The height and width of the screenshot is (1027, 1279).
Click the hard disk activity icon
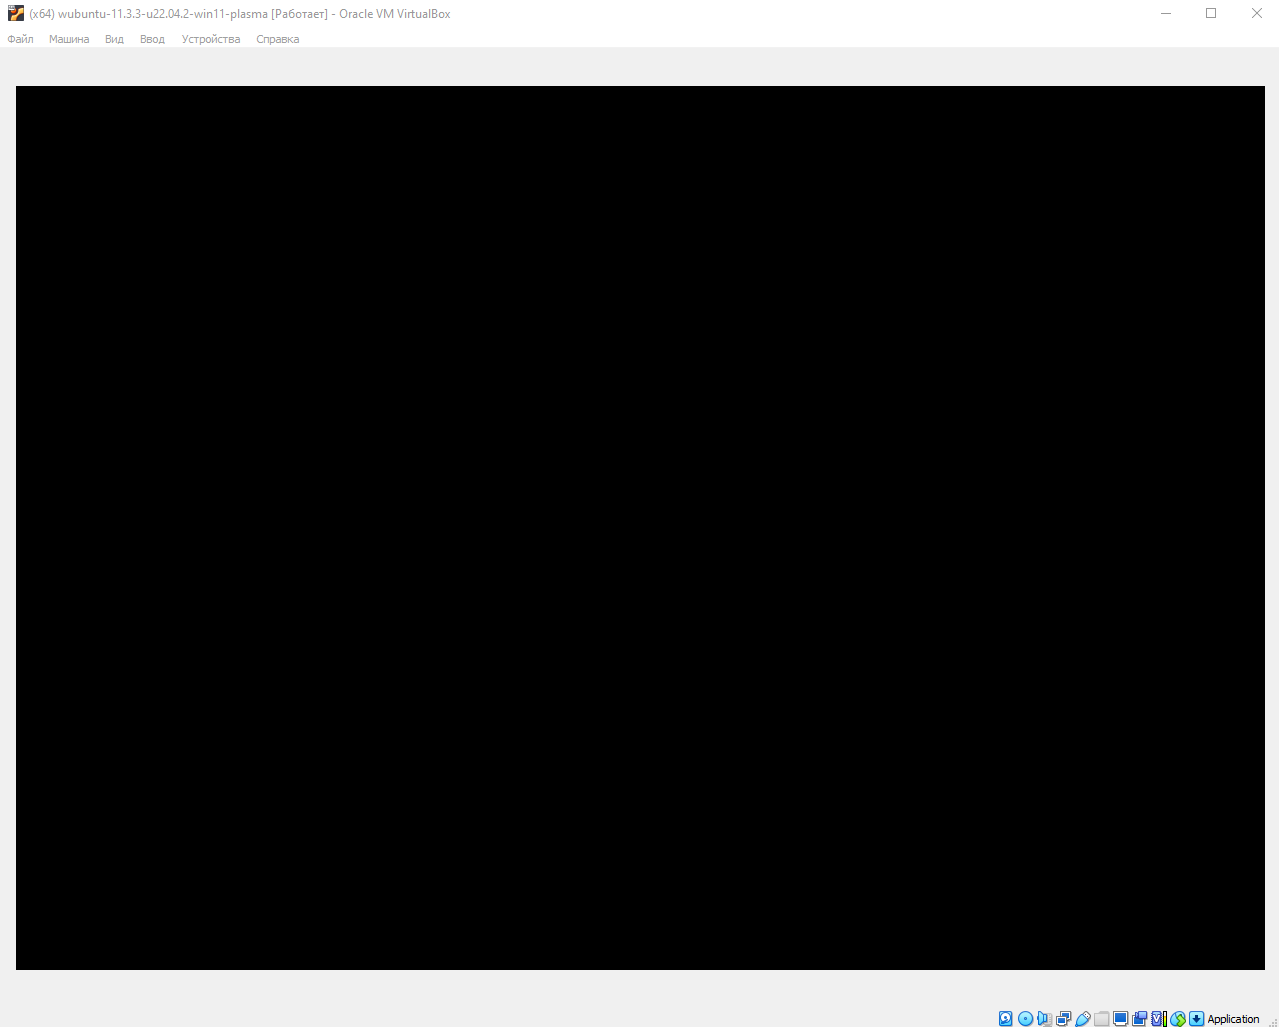1006,1018
